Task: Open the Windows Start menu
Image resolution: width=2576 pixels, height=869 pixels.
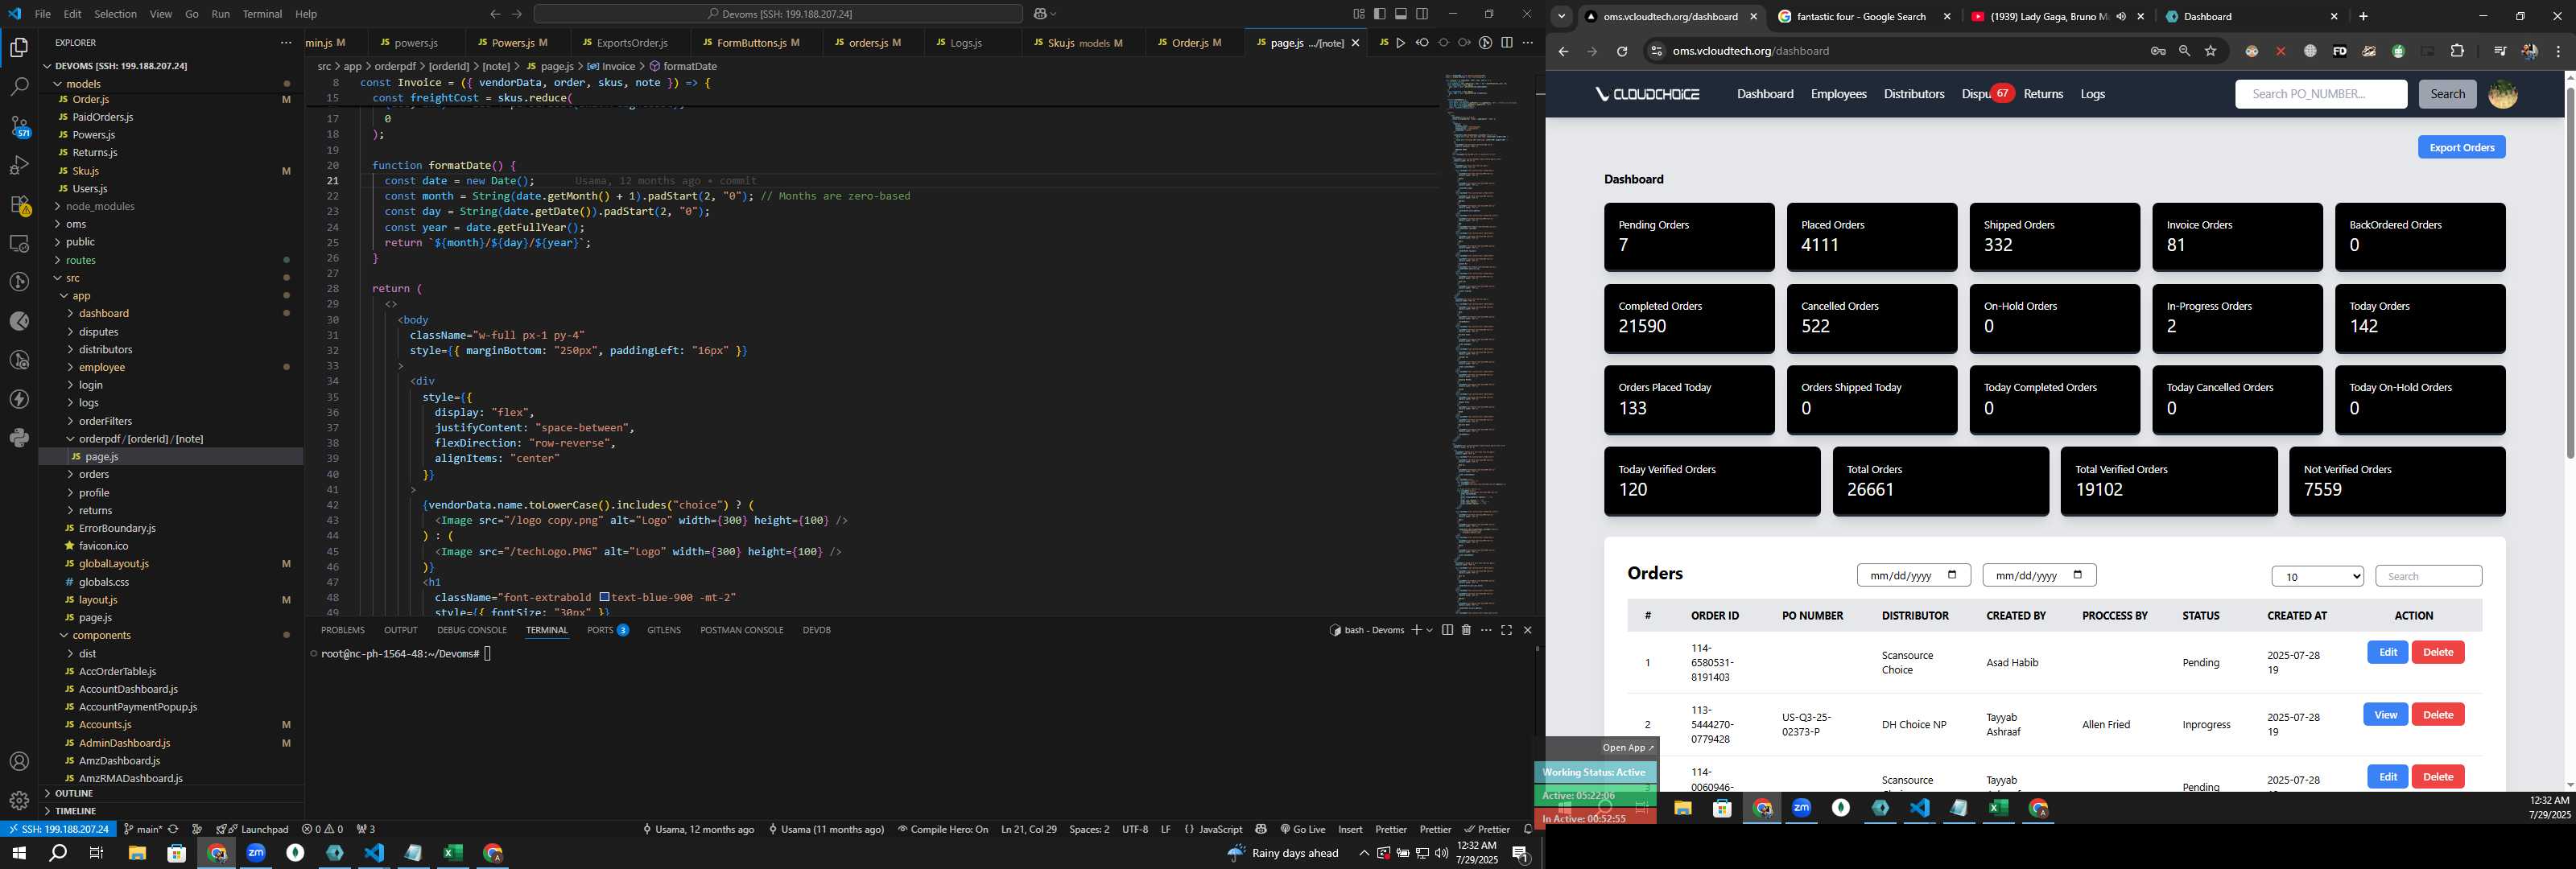Action: [18, 853]
